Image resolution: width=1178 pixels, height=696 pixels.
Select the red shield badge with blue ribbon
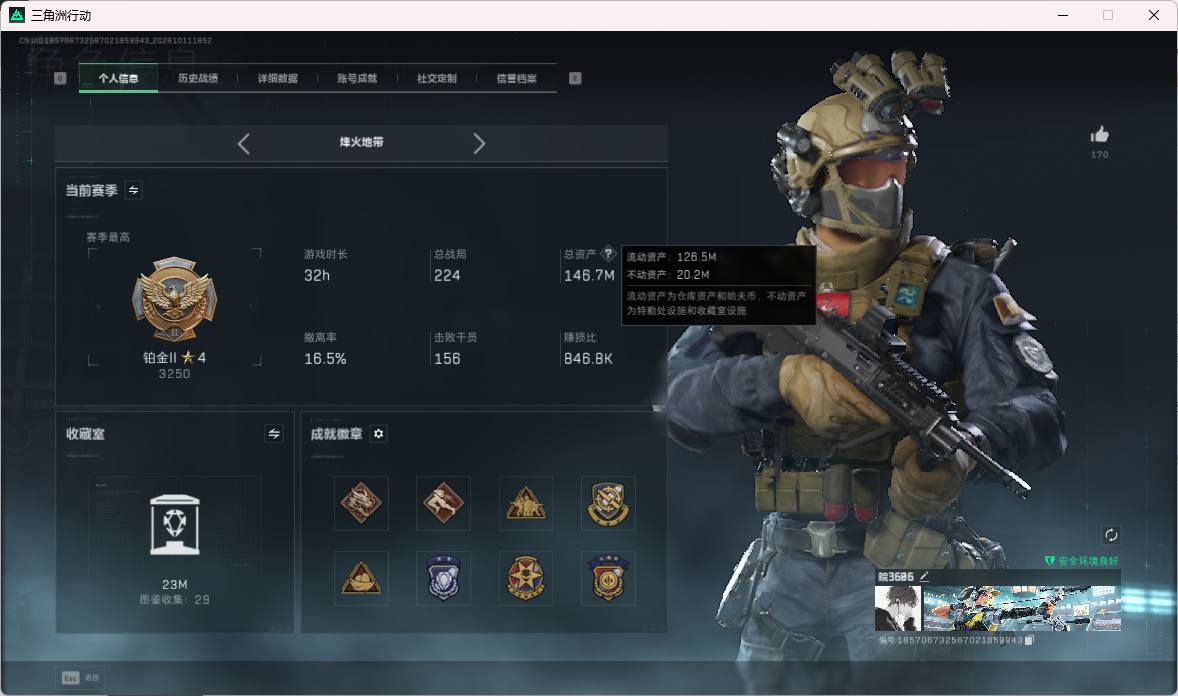coord(608,578)
